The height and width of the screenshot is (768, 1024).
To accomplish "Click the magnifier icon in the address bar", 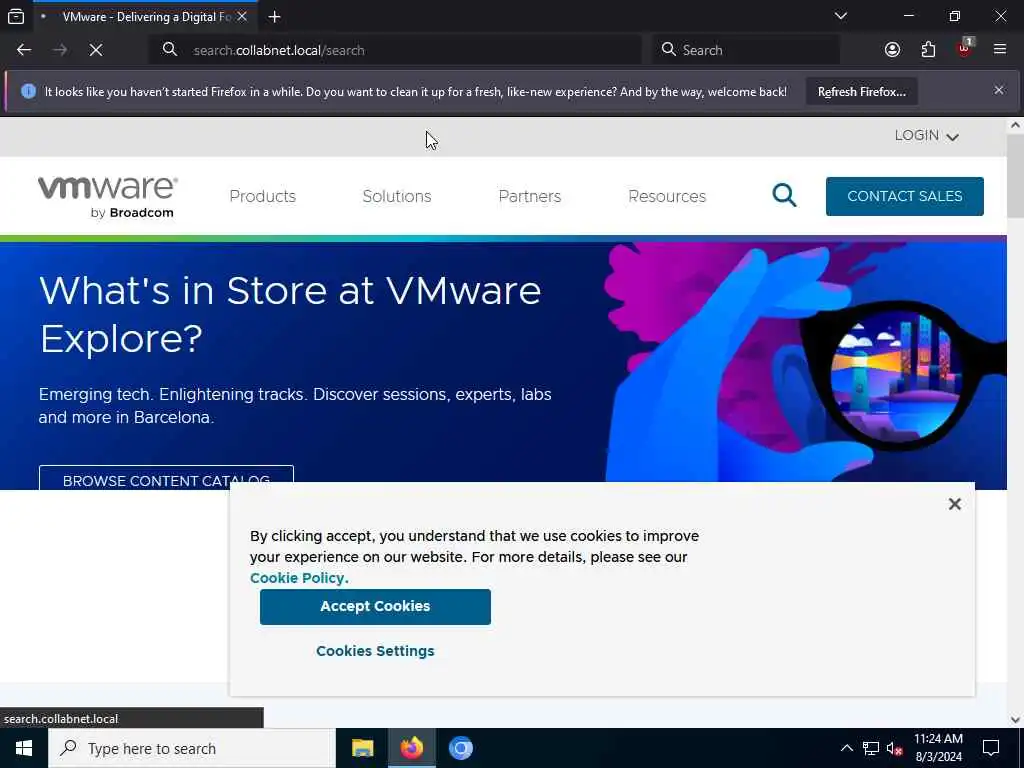I will tap(170, 50).
